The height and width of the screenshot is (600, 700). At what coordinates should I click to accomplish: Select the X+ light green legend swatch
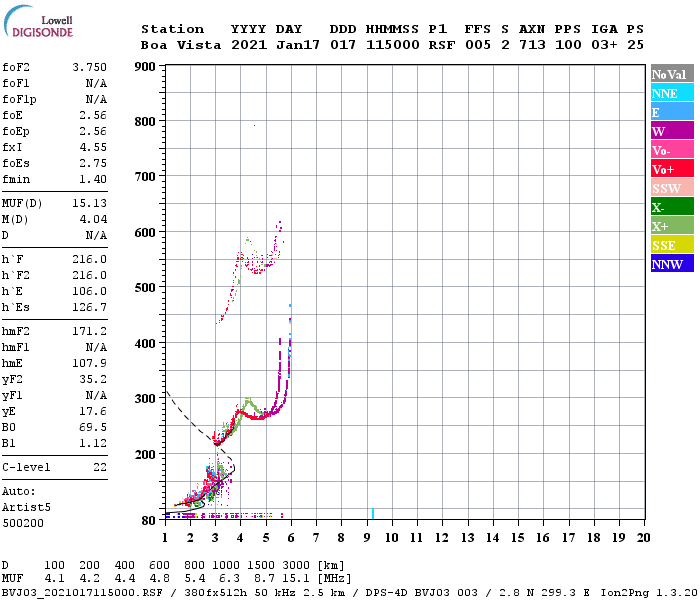(672, 226)
